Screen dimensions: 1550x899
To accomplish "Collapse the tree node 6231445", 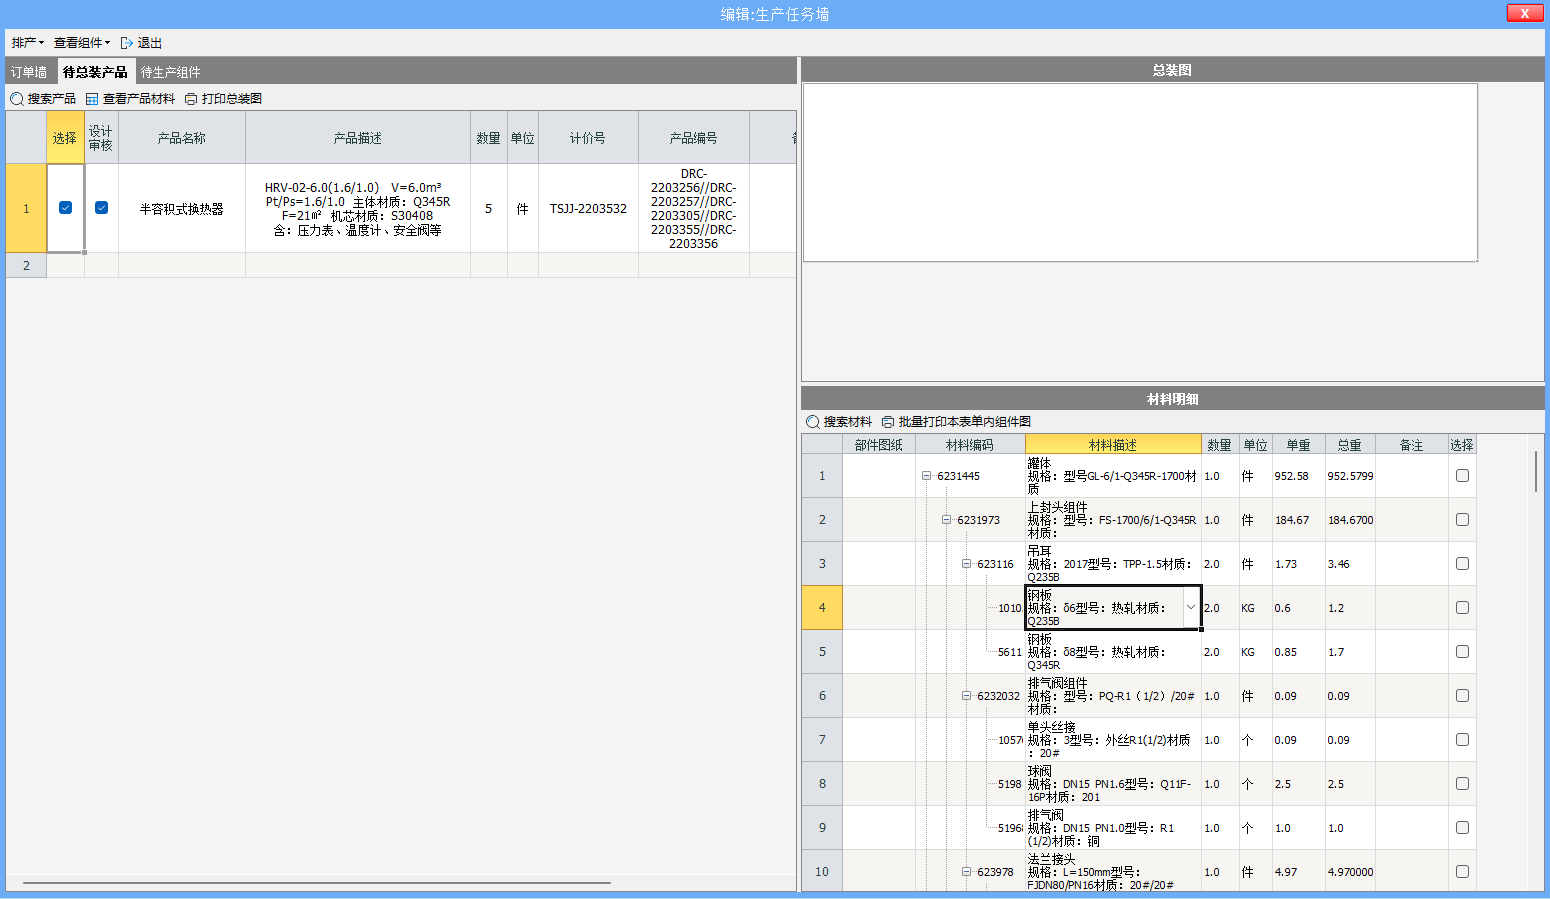I will coord(926,476).
